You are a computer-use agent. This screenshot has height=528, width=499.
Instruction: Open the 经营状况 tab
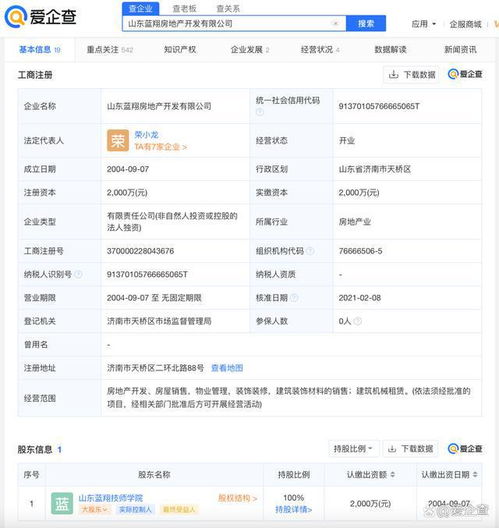click(320, 50)
